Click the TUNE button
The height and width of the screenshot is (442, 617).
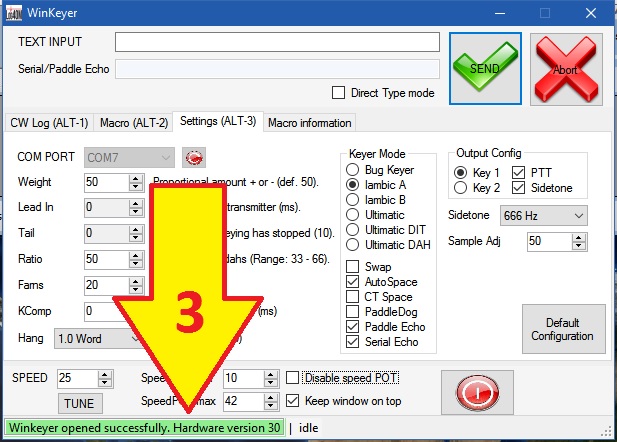click(x=80, y=403)
